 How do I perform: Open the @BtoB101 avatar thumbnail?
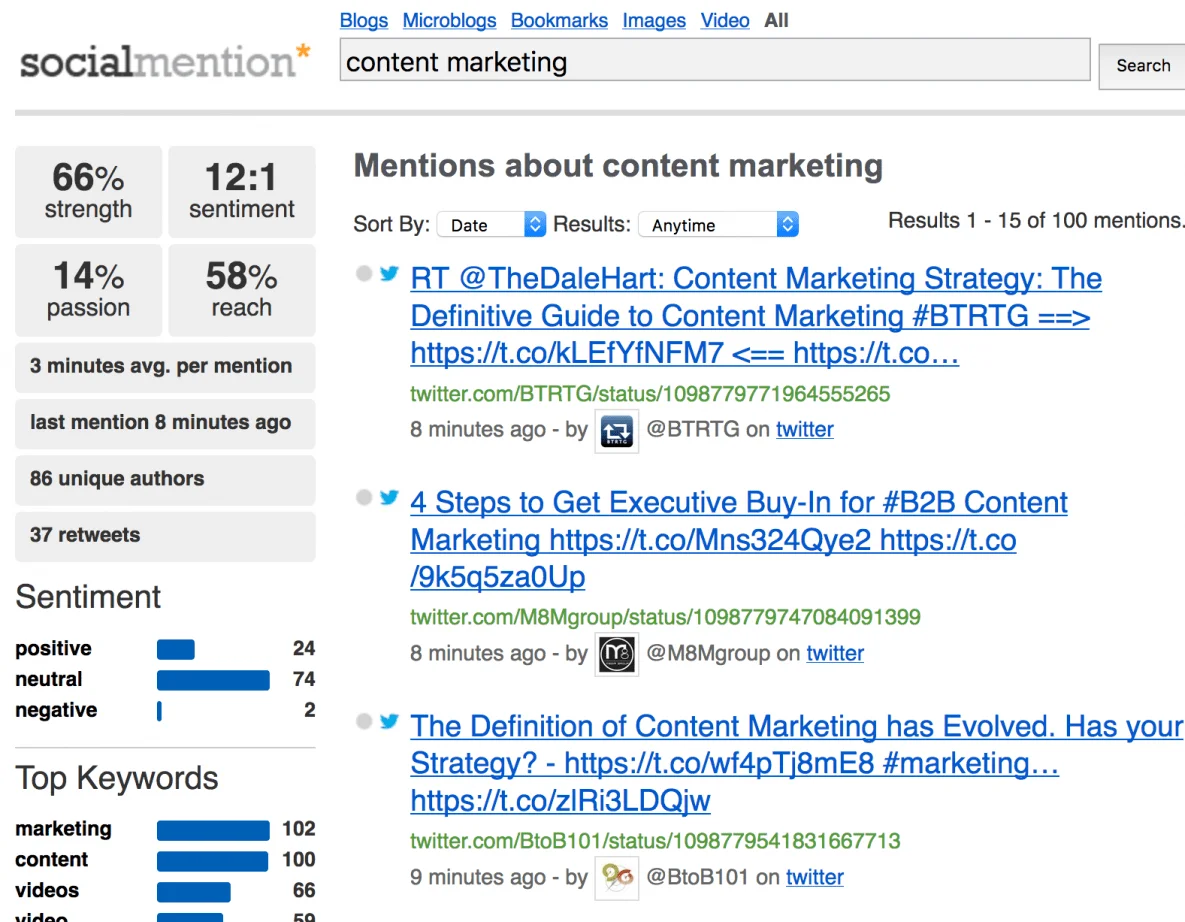(x=617, y=878)
